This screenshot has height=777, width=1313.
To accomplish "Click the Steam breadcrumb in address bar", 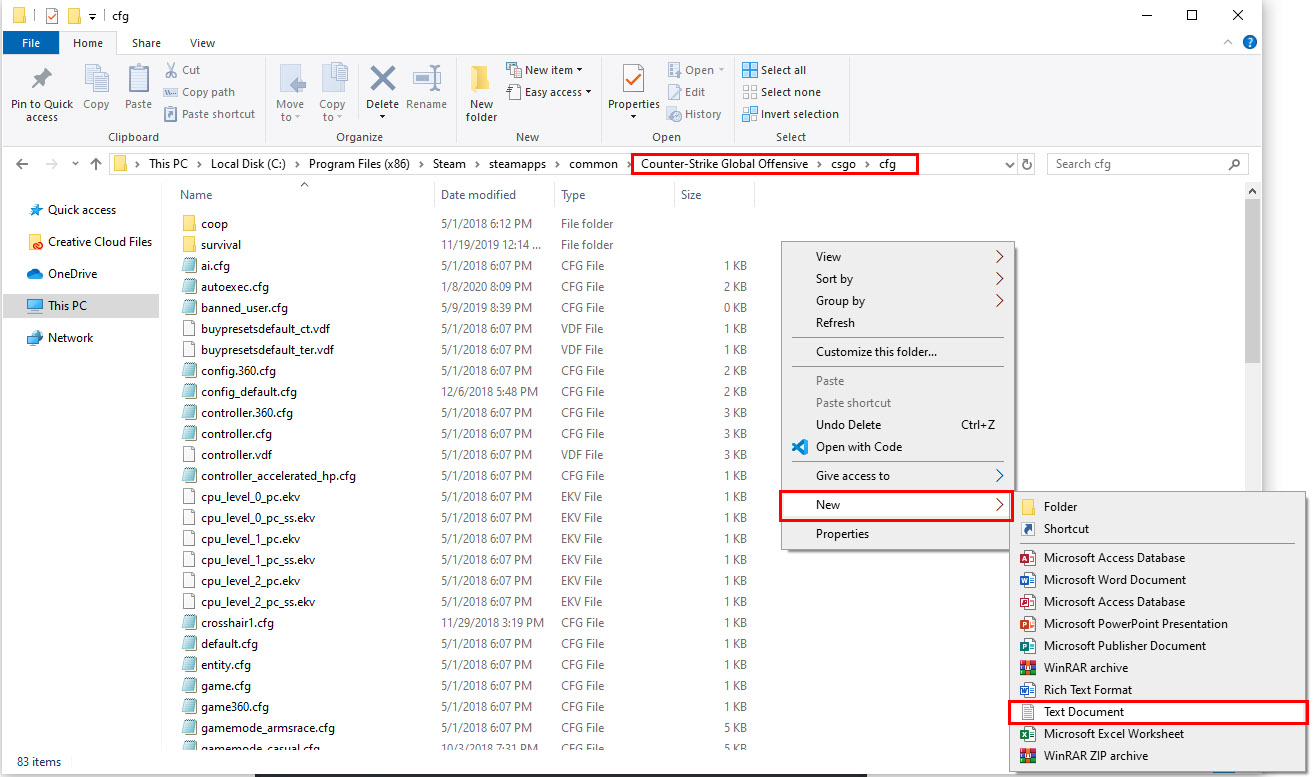I will (x=449, y=164).
